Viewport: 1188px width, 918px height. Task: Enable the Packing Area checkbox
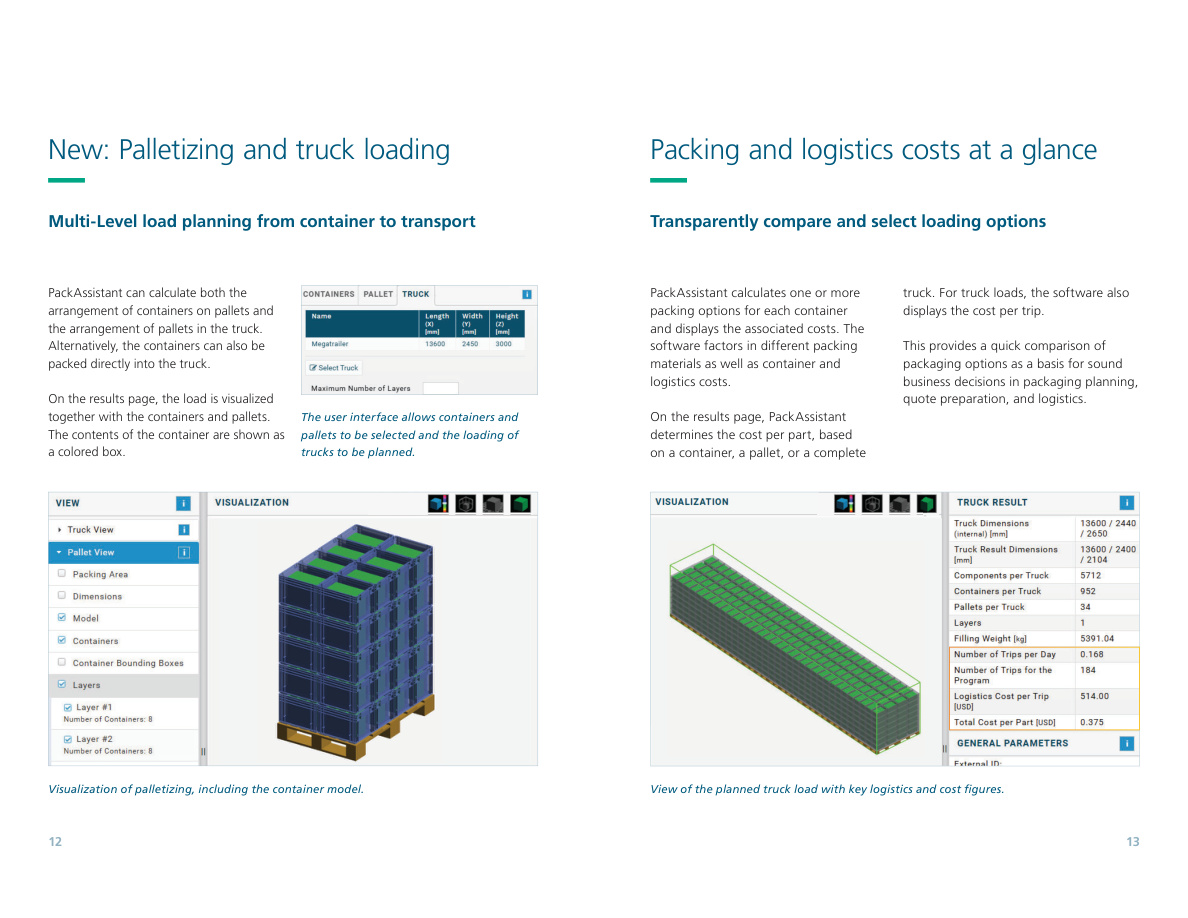click(62, 573)
